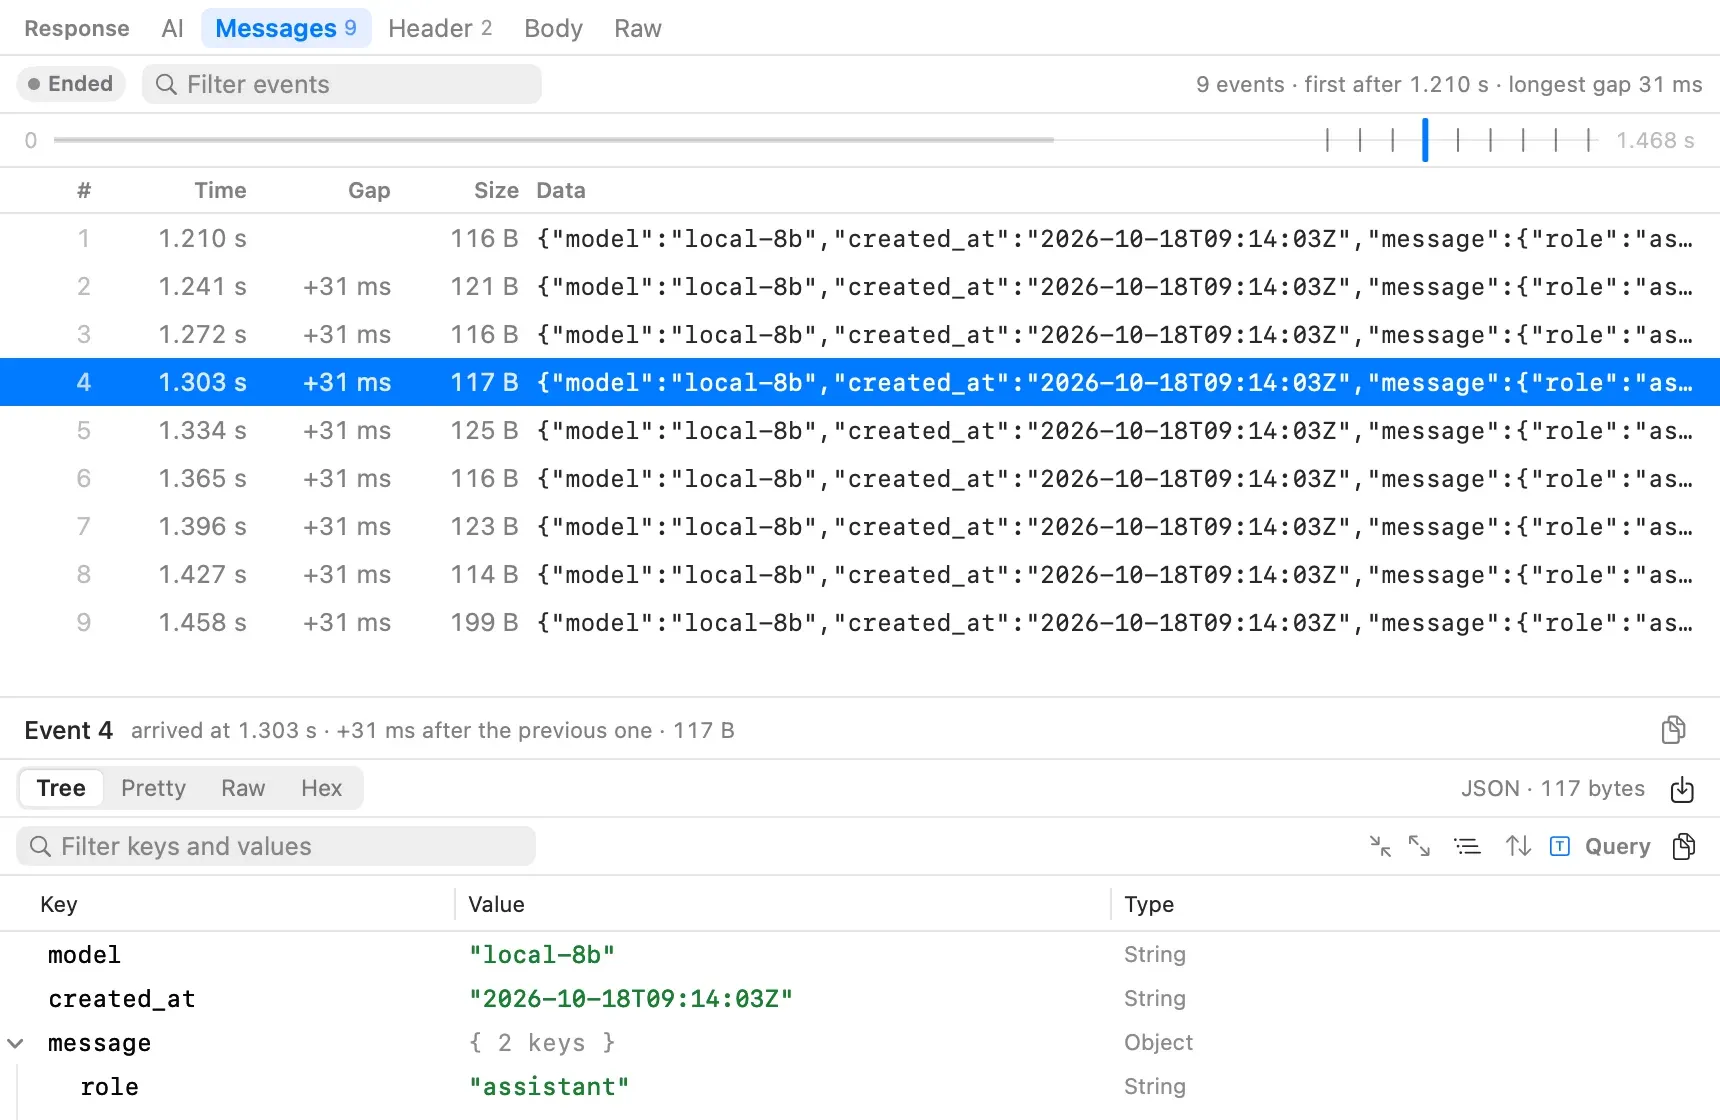Select event row 9 sized 199 B
The width and height of the screenshot is (1720, 1120).
coord(860,622)
